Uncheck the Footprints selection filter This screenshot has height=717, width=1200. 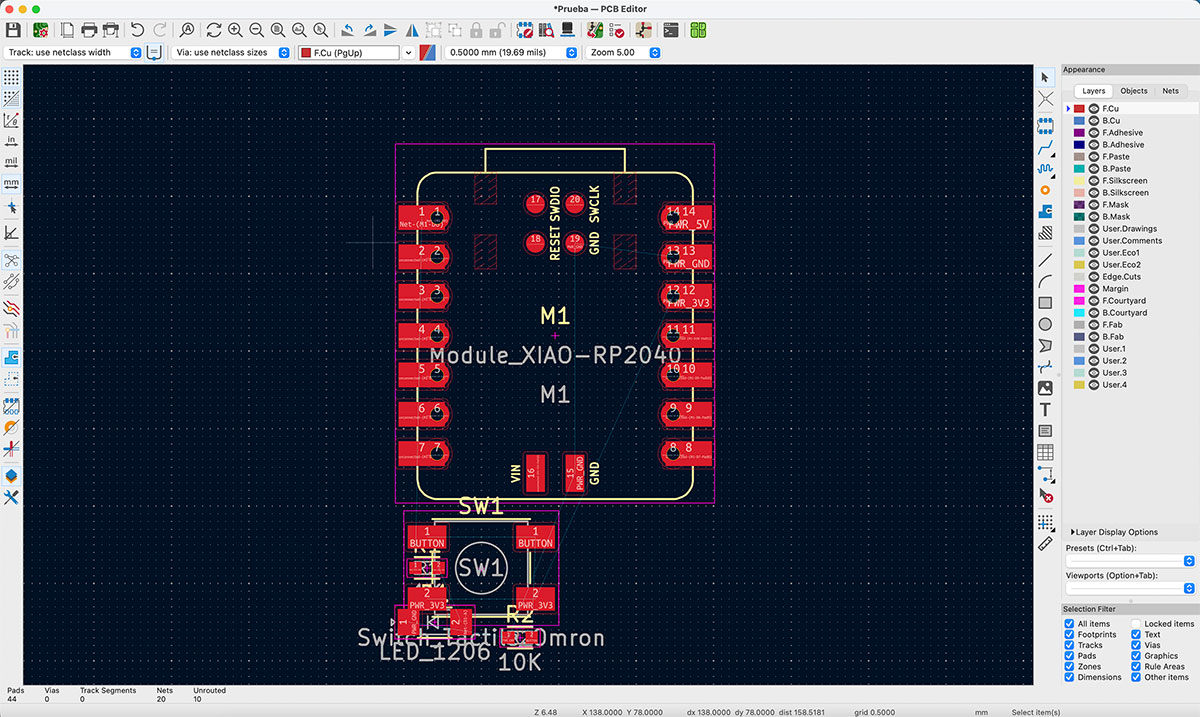tap(1069, 634)
